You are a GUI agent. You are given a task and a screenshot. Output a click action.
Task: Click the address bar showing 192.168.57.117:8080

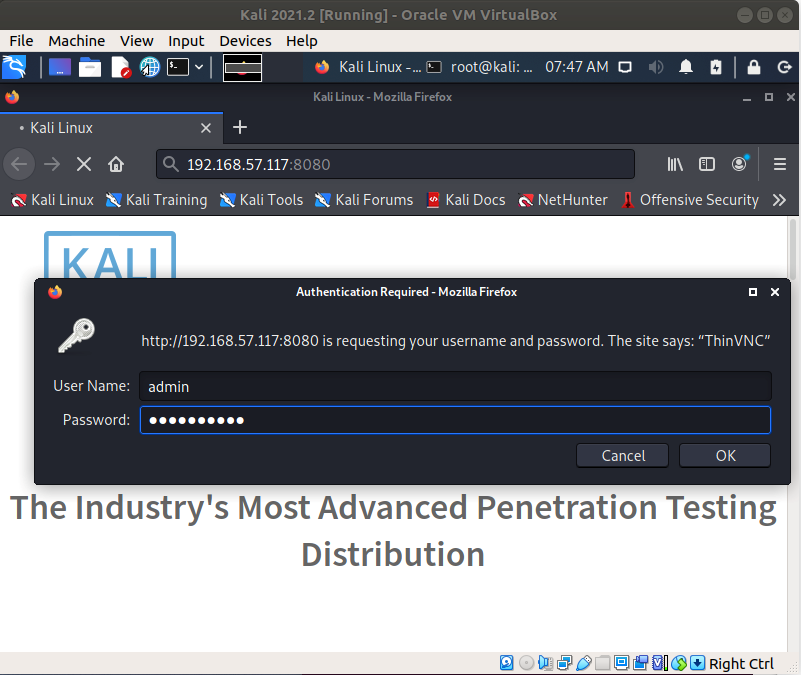point(395,165)
